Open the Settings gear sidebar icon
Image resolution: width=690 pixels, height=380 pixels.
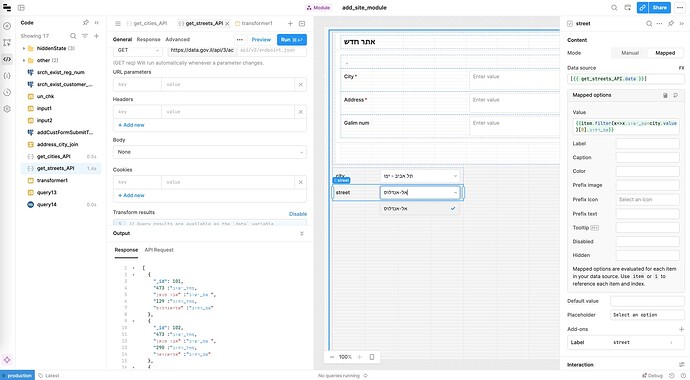(x=7, y=109)
